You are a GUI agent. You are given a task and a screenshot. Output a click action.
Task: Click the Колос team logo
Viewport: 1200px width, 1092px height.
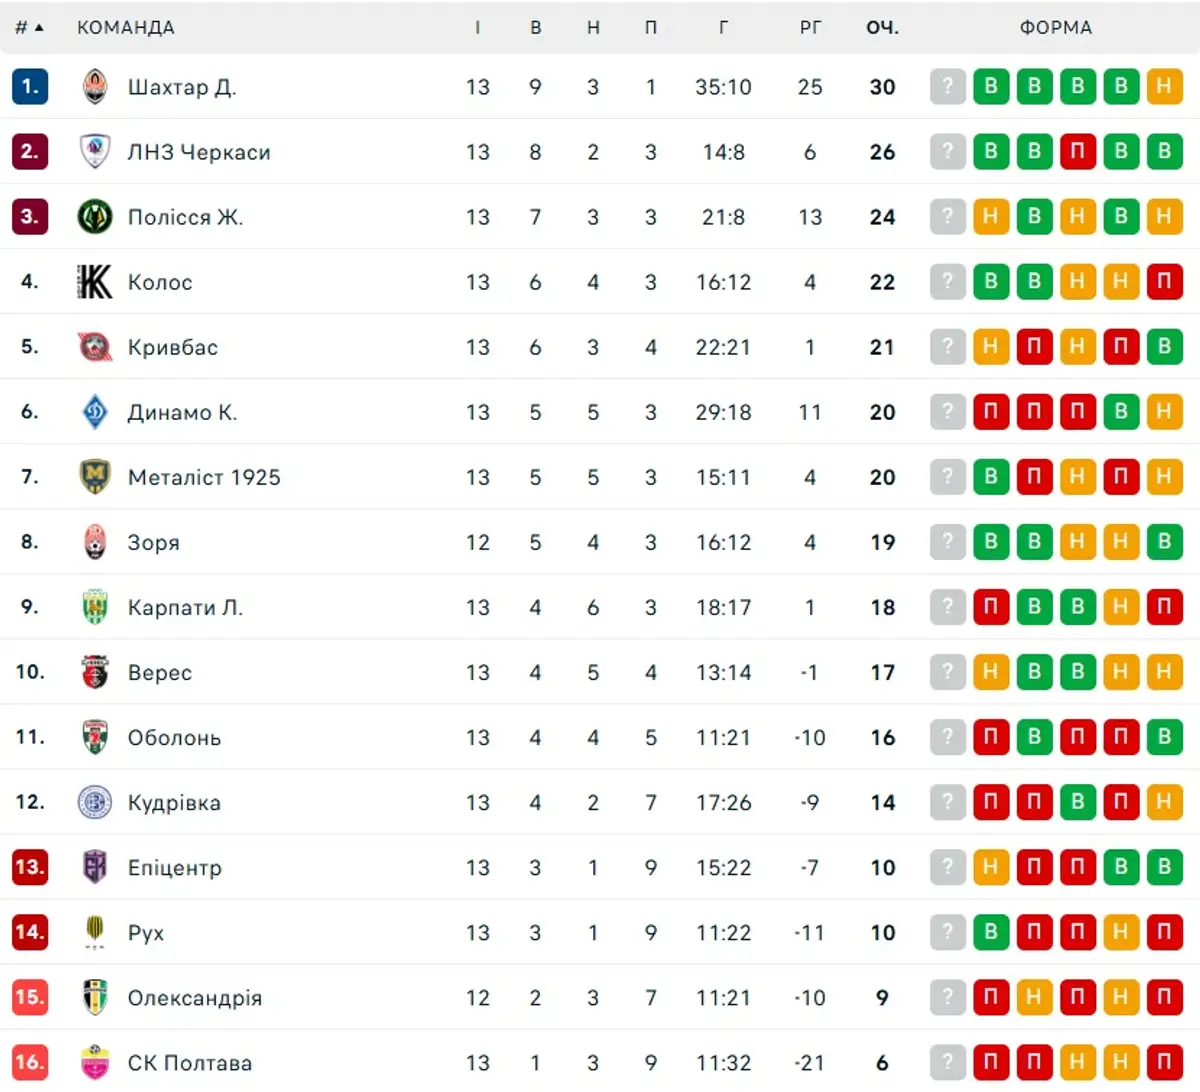(95, 282)
